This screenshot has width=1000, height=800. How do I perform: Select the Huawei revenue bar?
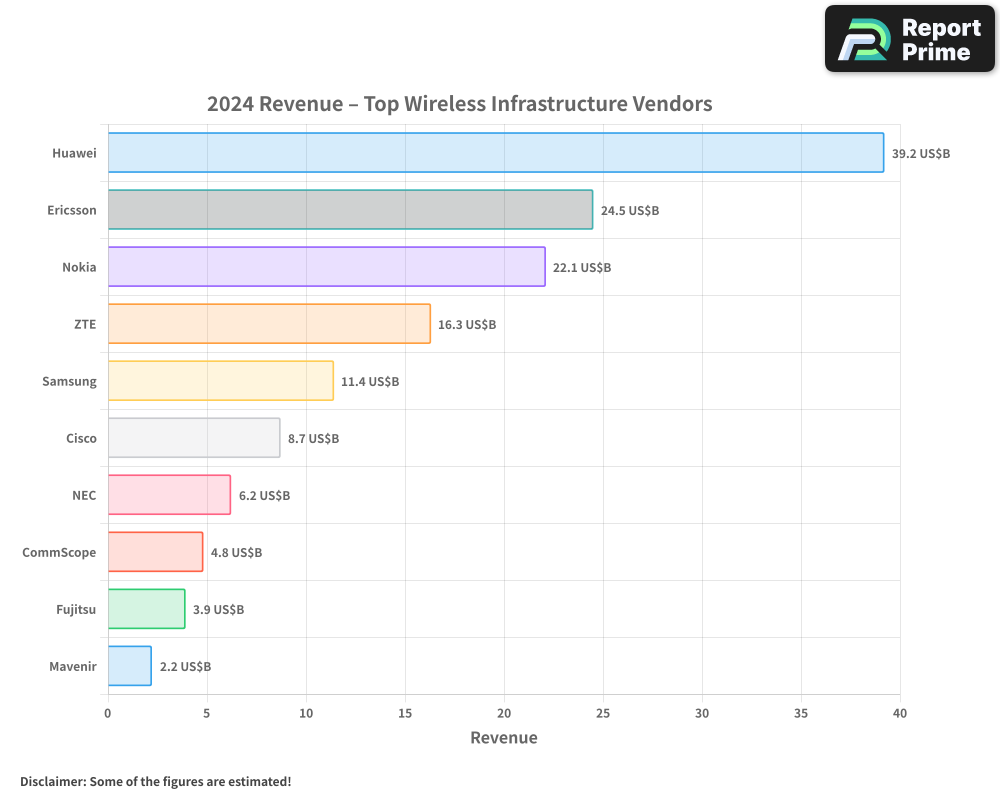click(x=495, y=153)
